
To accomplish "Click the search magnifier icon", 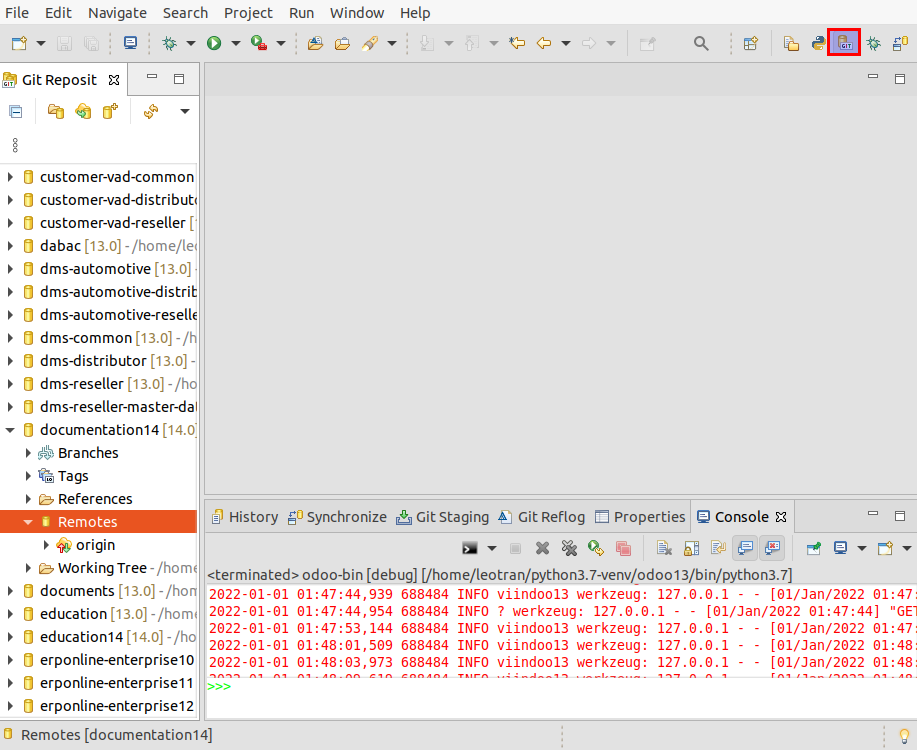I will [x=701, y=43].
